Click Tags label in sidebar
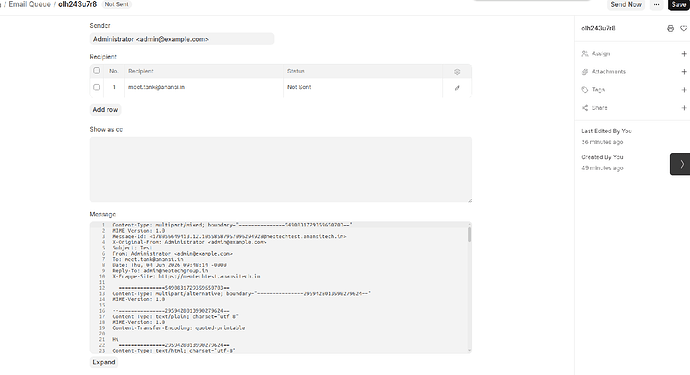The image size is (690, 375). 598,90
